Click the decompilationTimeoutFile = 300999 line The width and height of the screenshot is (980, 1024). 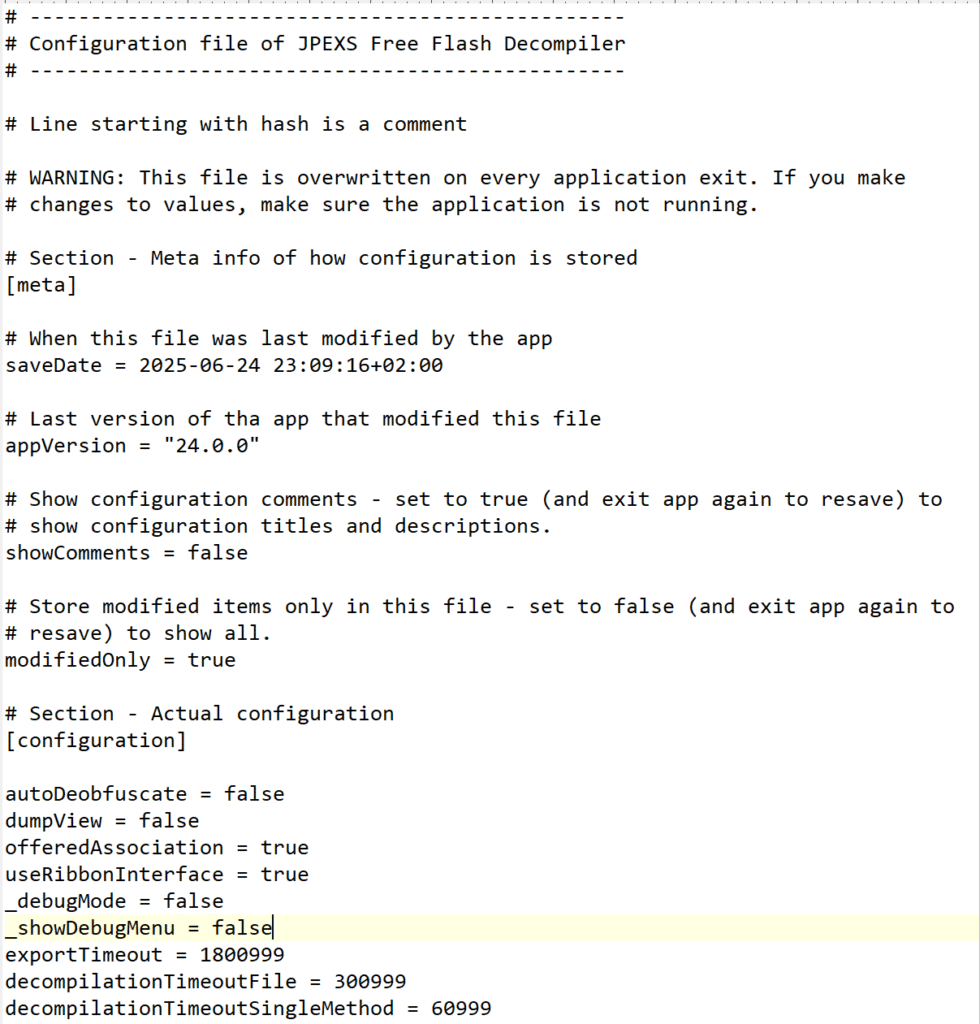(x=206, y=981)
